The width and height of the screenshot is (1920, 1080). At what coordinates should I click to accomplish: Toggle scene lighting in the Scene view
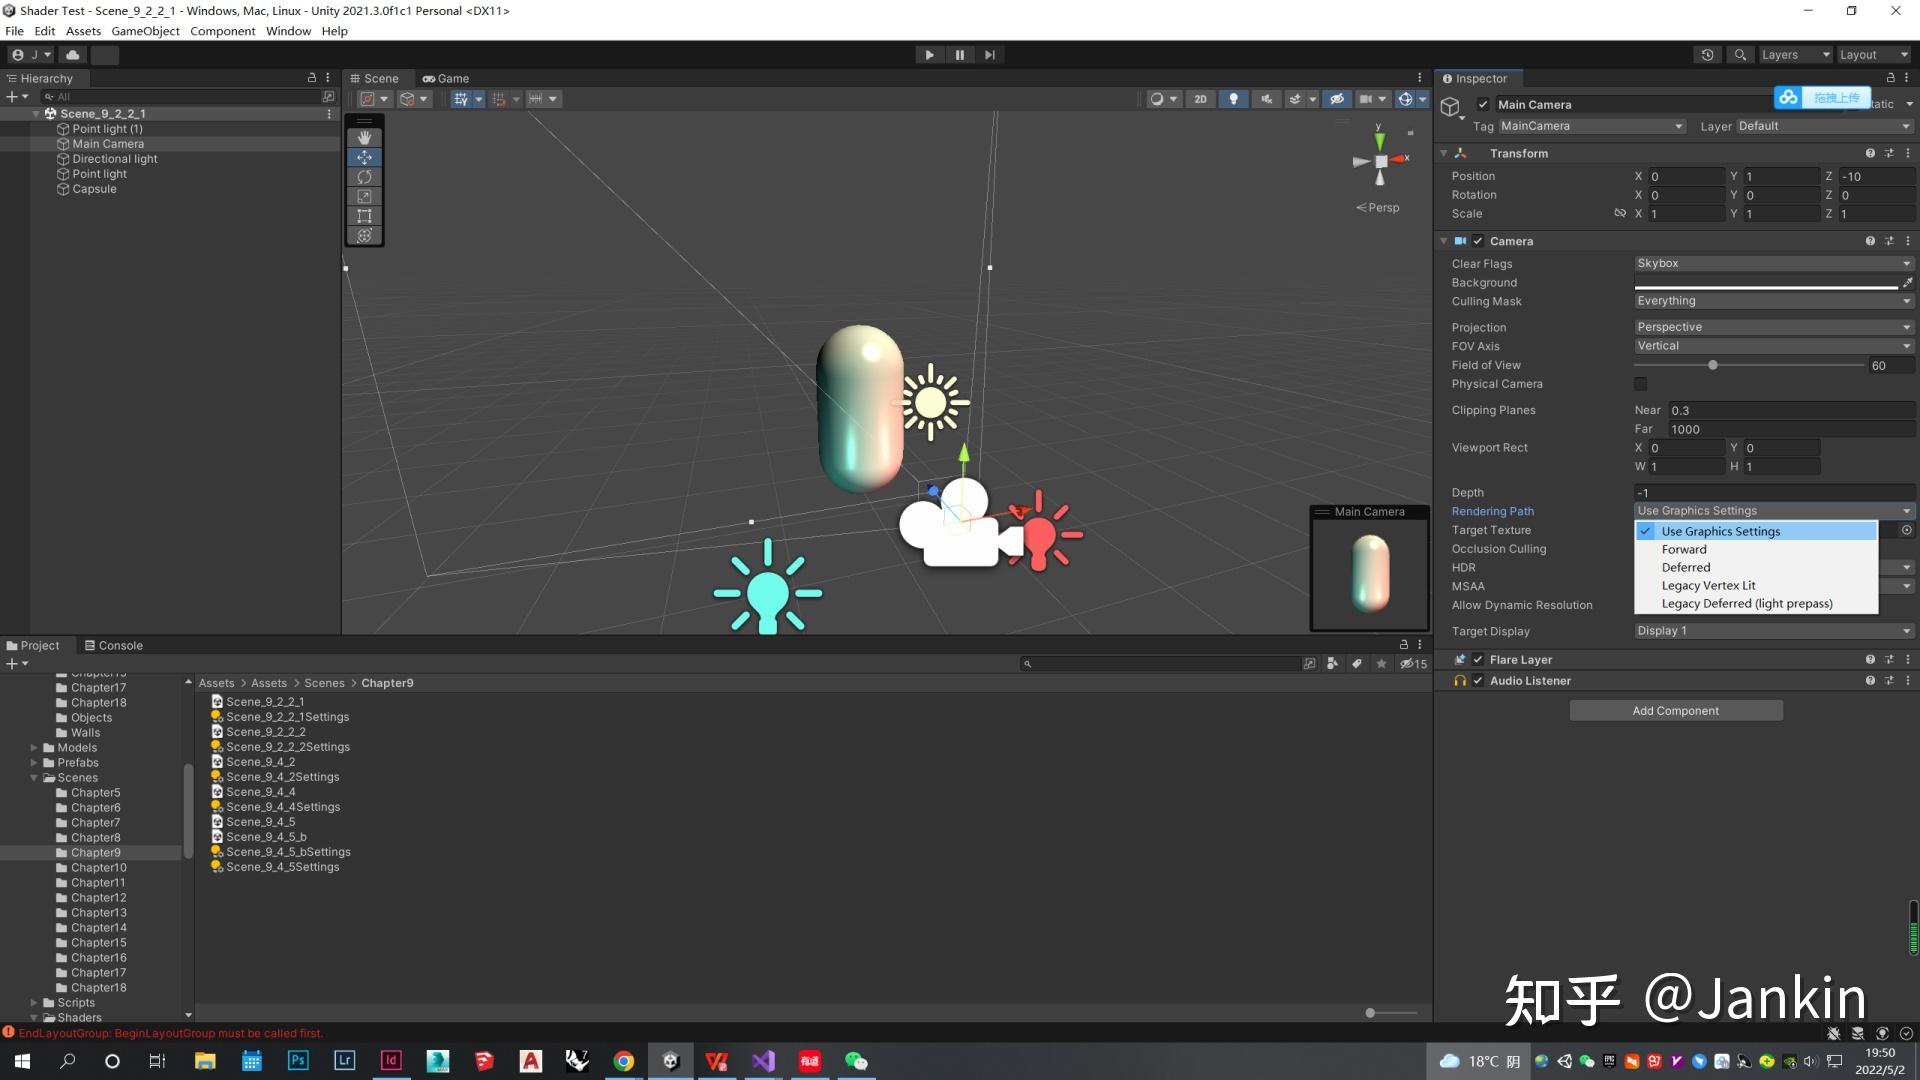coord(1233,98)
